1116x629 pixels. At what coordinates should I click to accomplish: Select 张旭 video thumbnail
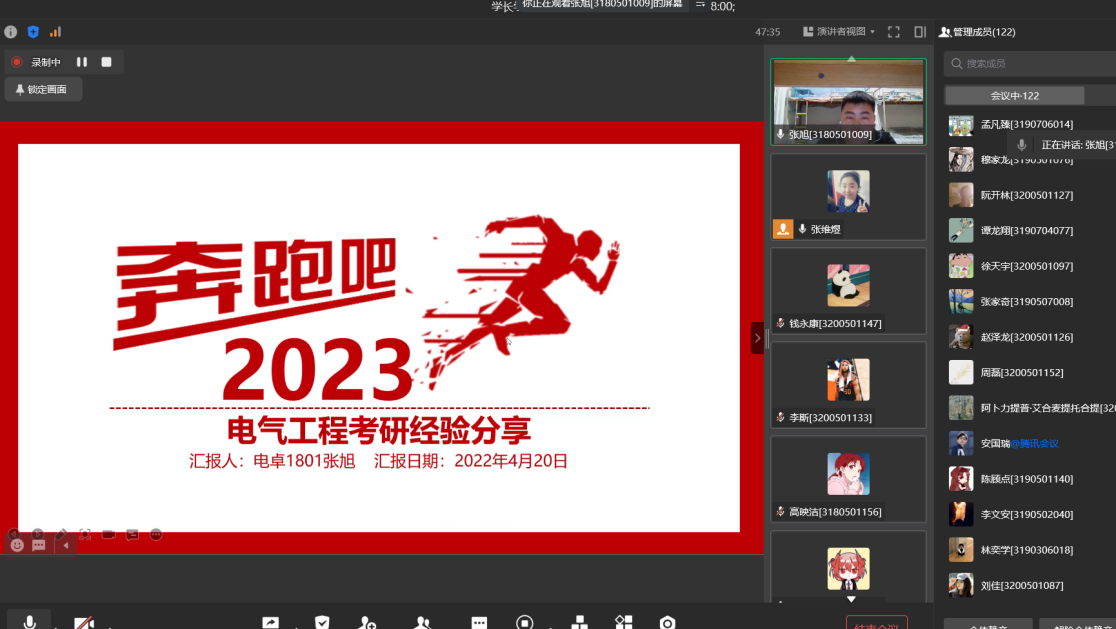point(848,101)
